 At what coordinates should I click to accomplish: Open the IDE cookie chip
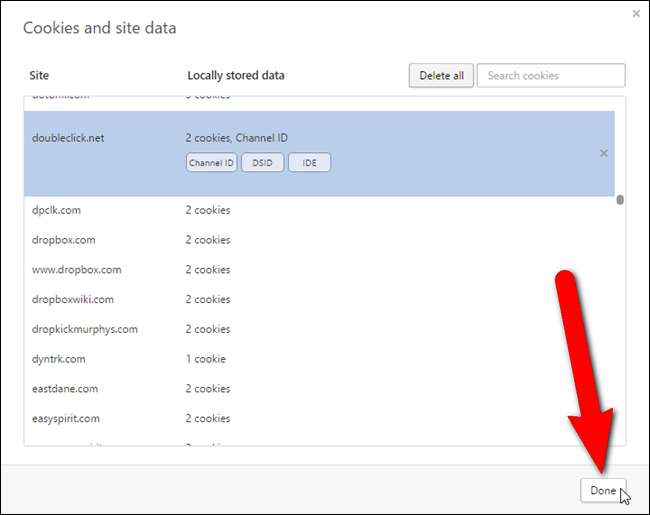309,163
